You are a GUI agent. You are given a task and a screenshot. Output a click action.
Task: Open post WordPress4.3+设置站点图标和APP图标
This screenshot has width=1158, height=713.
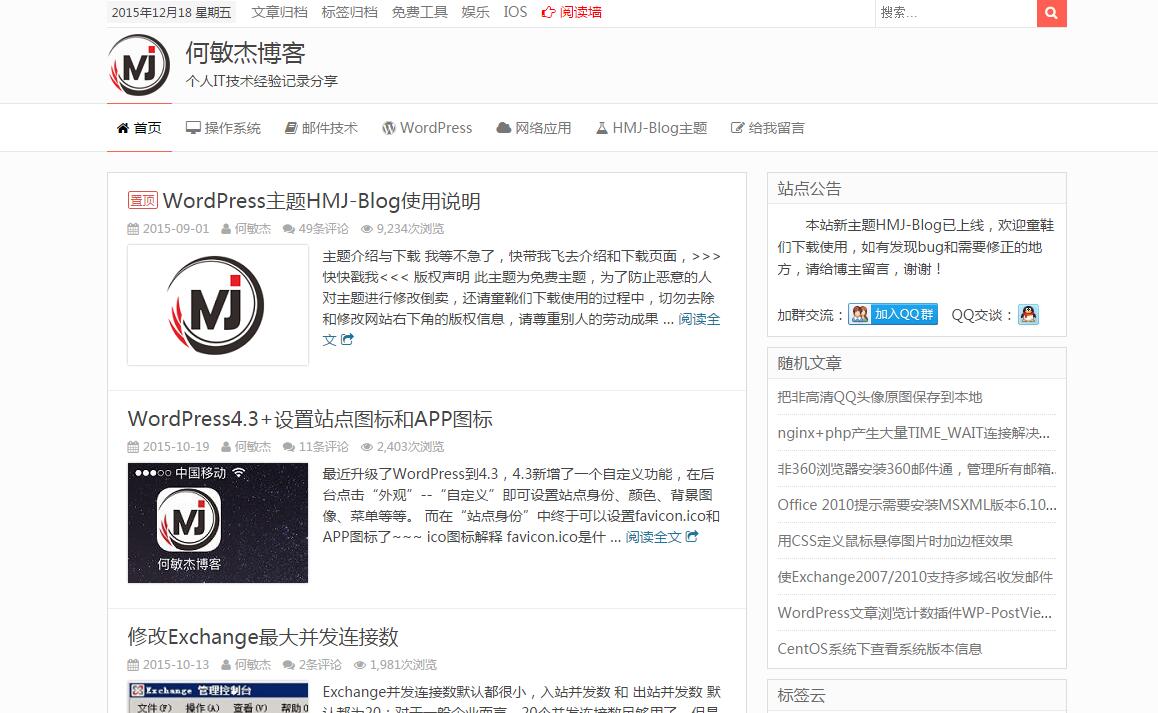tap(310, 419)
